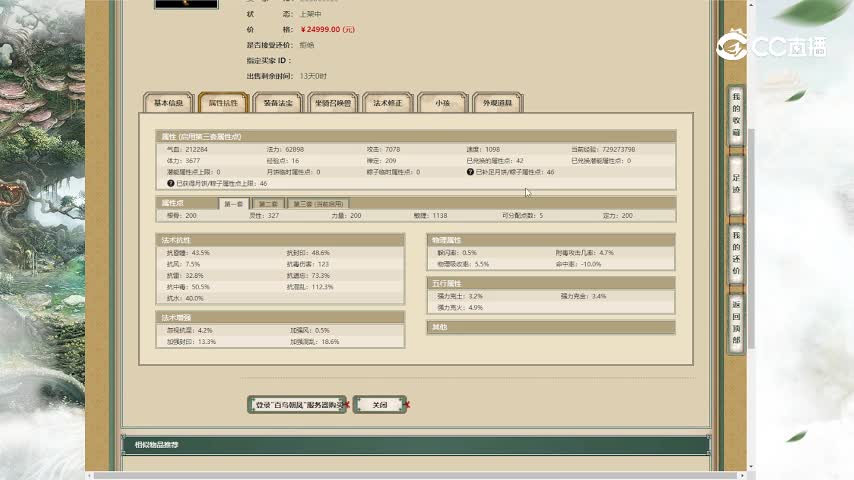Click the 关闭 button
The width and height of the screenshot is (854, 480).
[380, 405]
